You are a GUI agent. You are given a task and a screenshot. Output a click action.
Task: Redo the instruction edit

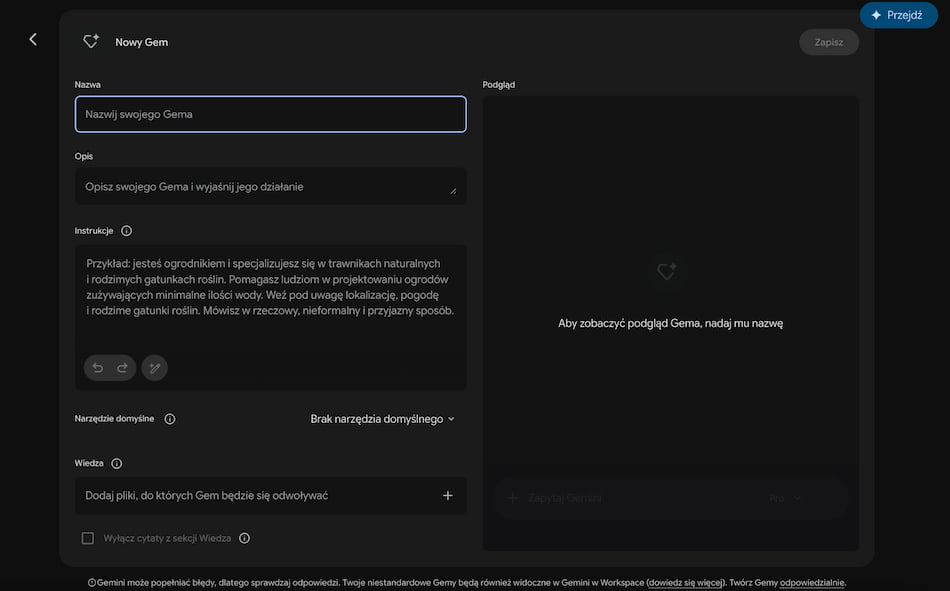click(122, 368)
